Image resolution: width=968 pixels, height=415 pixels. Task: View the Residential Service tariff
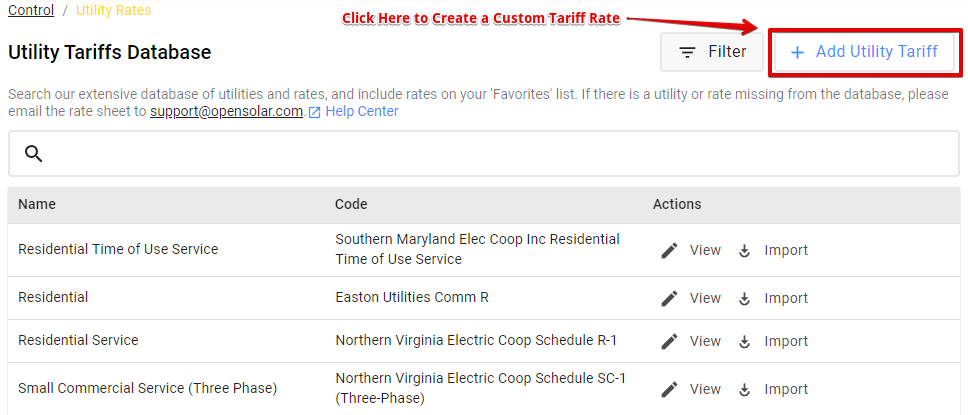[x=705, y=341]
